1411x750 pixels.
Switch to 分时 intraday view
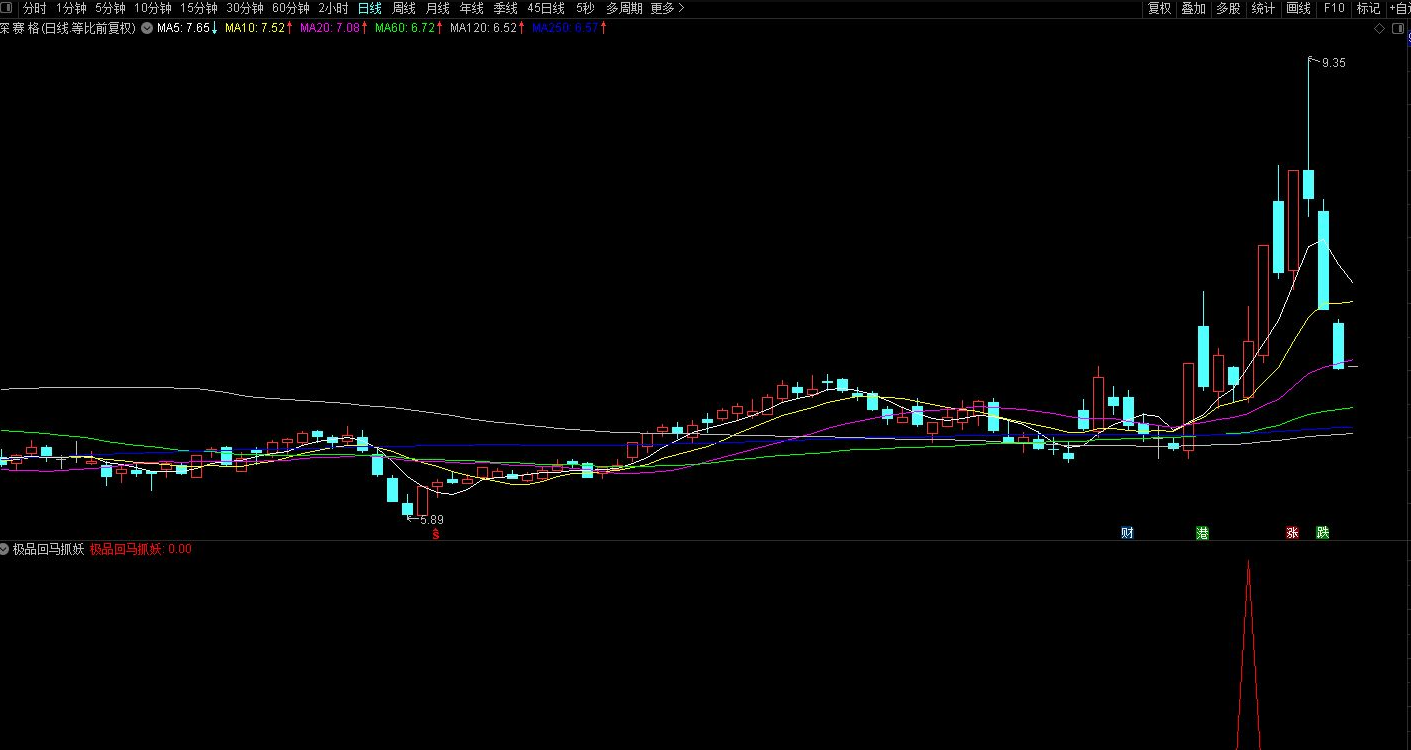pos(35,8)
